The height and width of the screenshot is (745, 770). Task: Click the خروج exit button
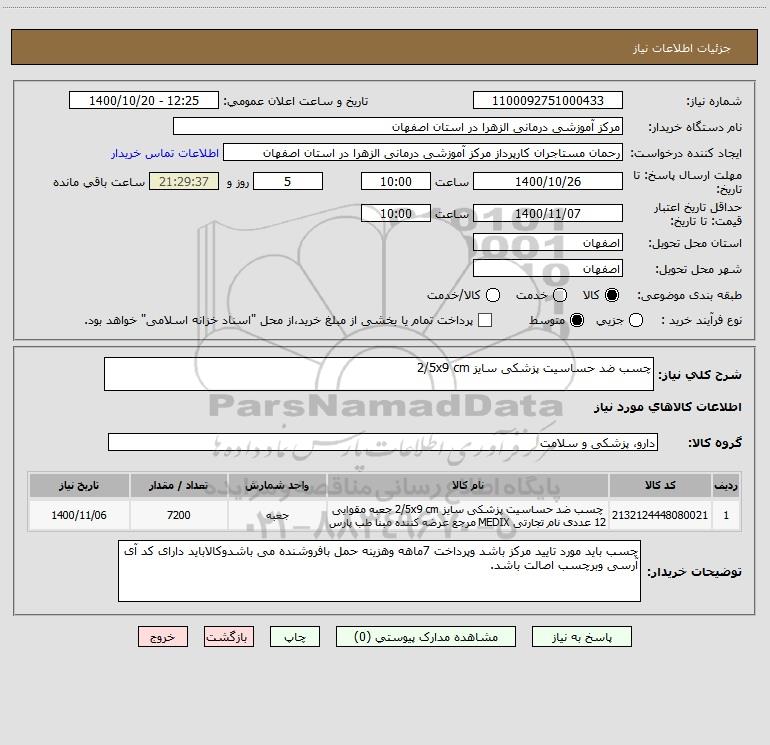pyautogui.click(x=163, y=637)
